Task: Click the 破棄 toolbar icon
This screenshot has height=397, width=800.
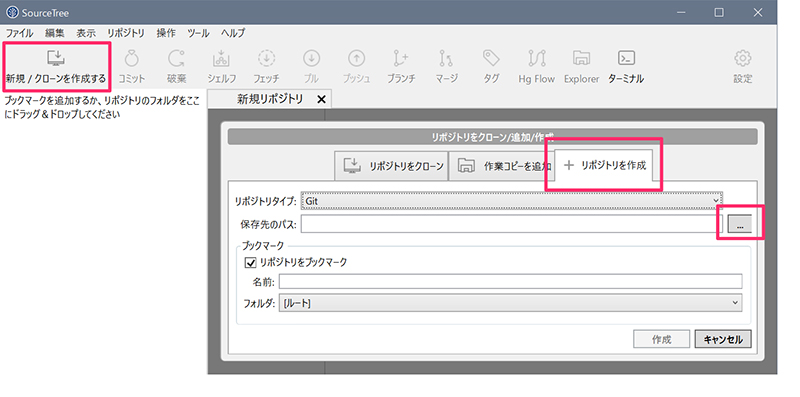Action: [177, 66]
